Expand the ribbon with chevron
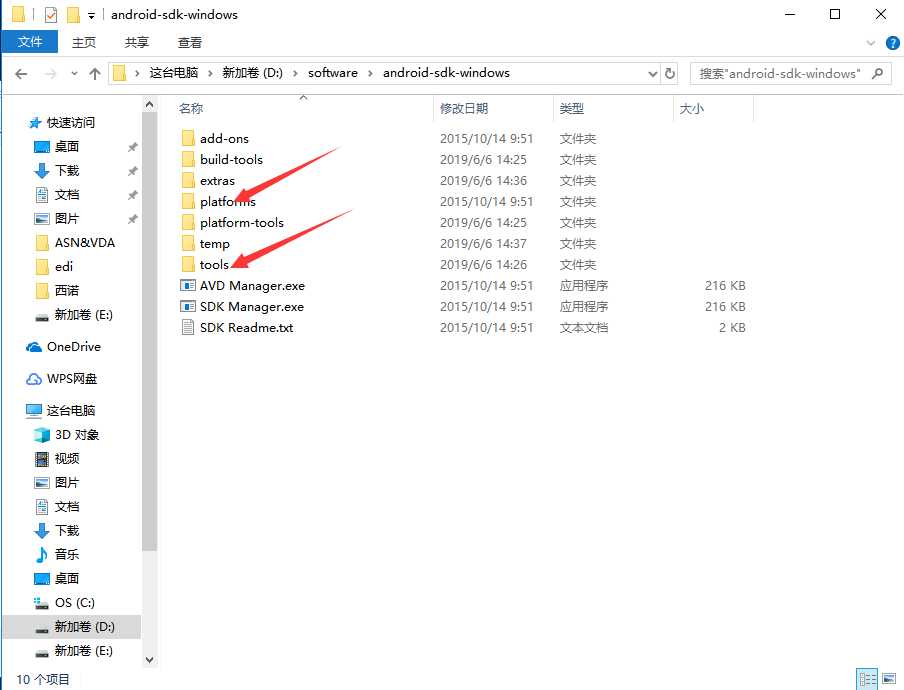Image resolution: width=904 pixels, height=690 pixels. click(871, 43)
